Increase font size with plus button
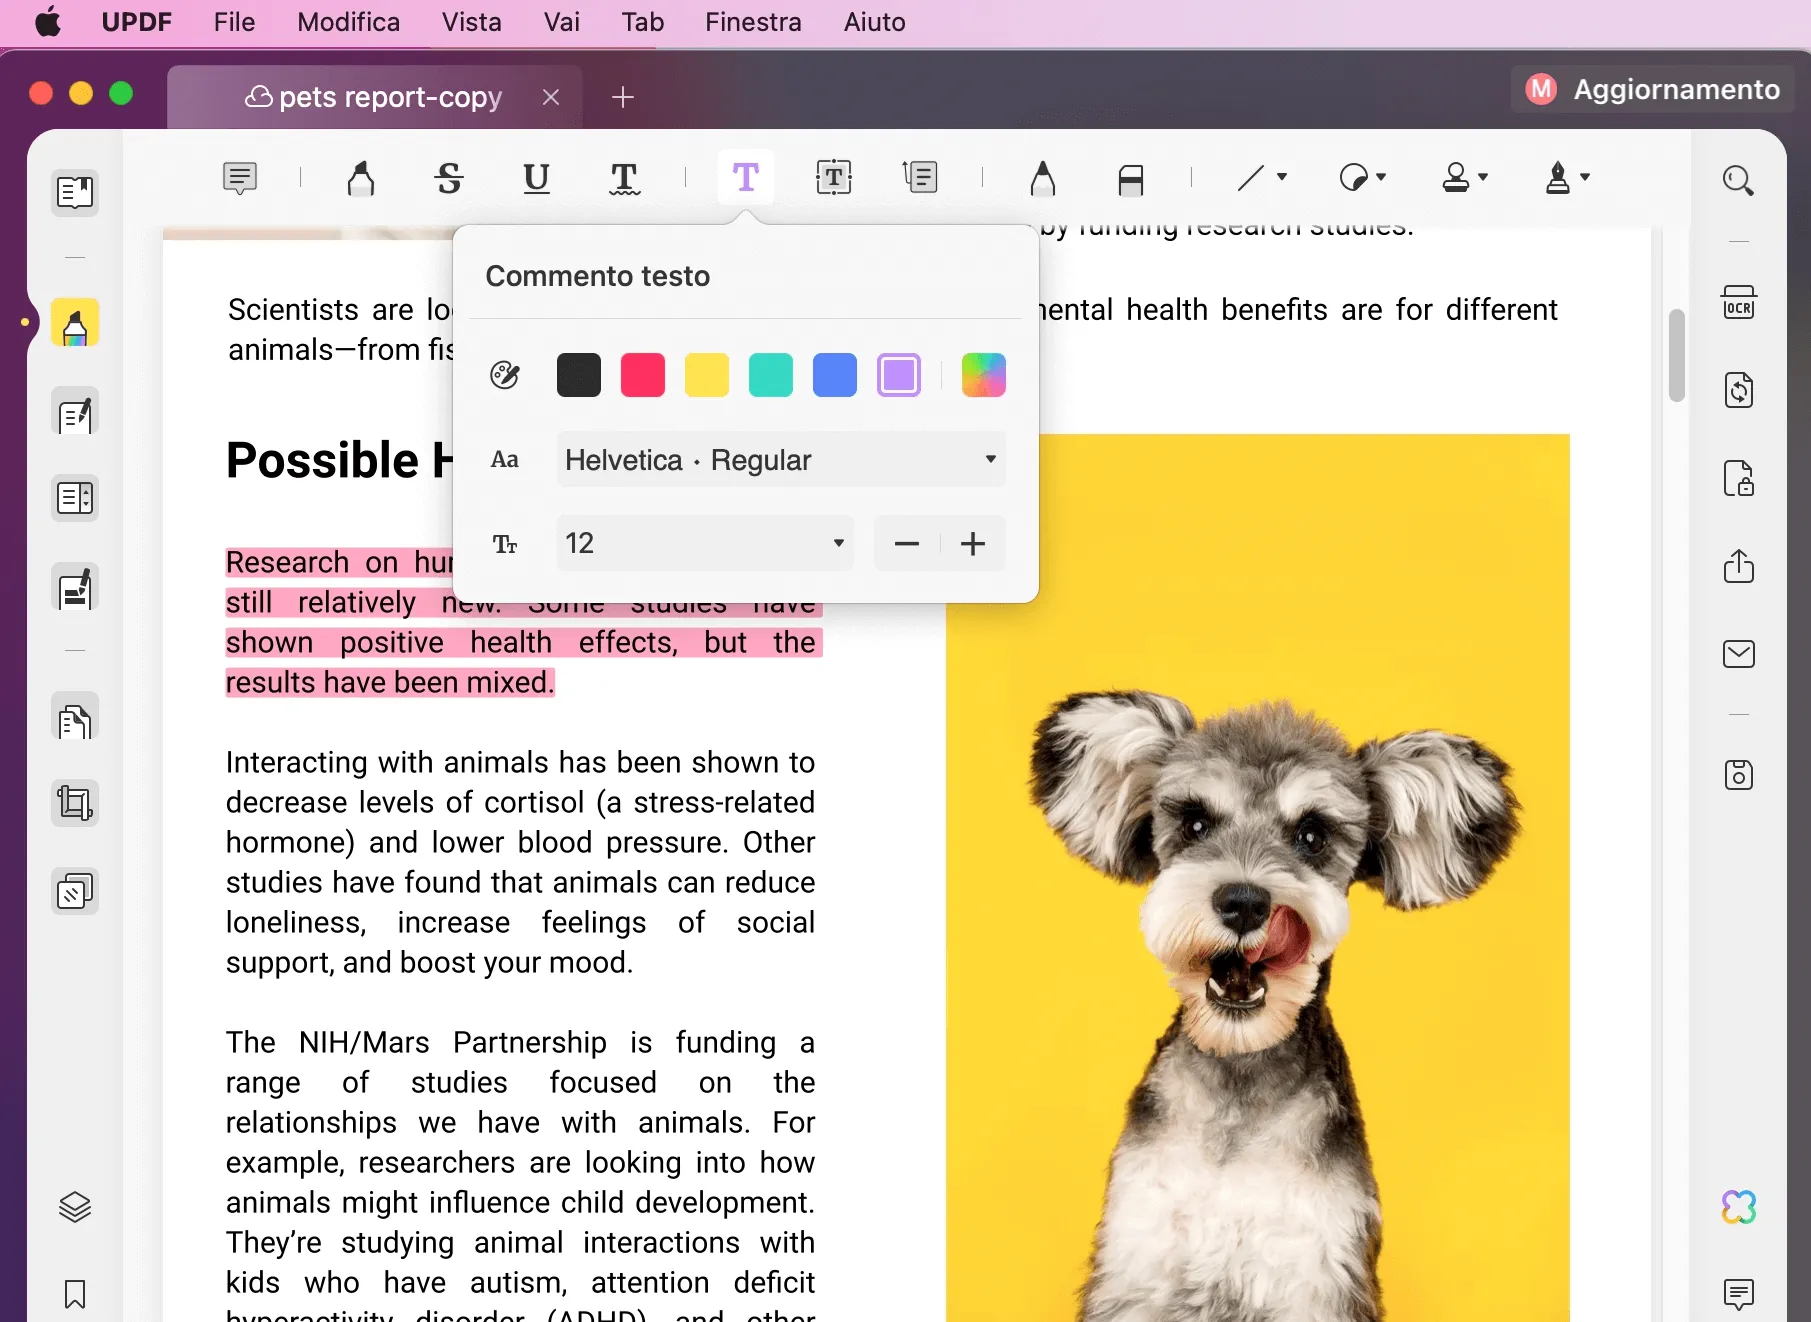The image size is (1811, 1322). coord(973,543)
